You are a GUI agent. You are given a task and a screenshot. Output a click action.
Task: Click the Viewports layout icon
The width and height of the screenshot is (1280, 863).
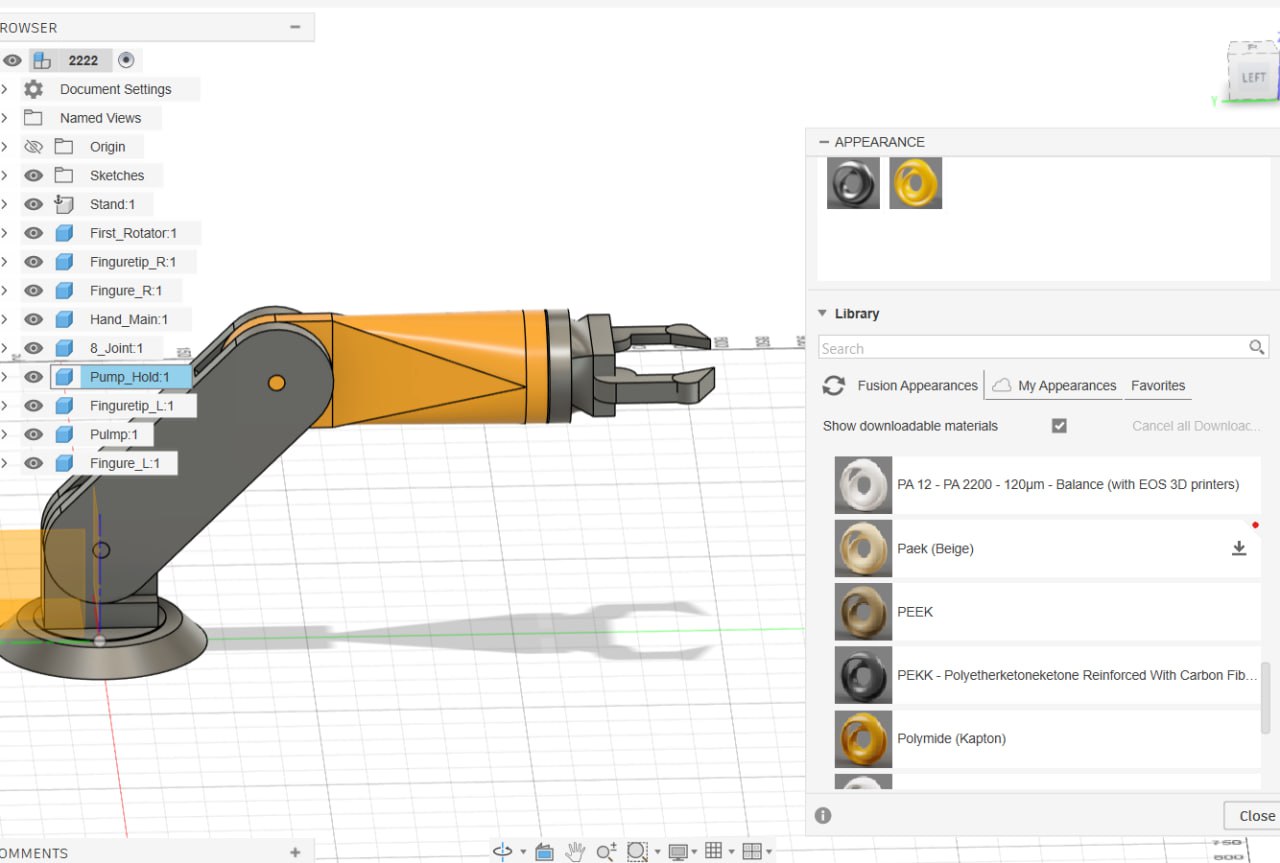click(752, 851)
